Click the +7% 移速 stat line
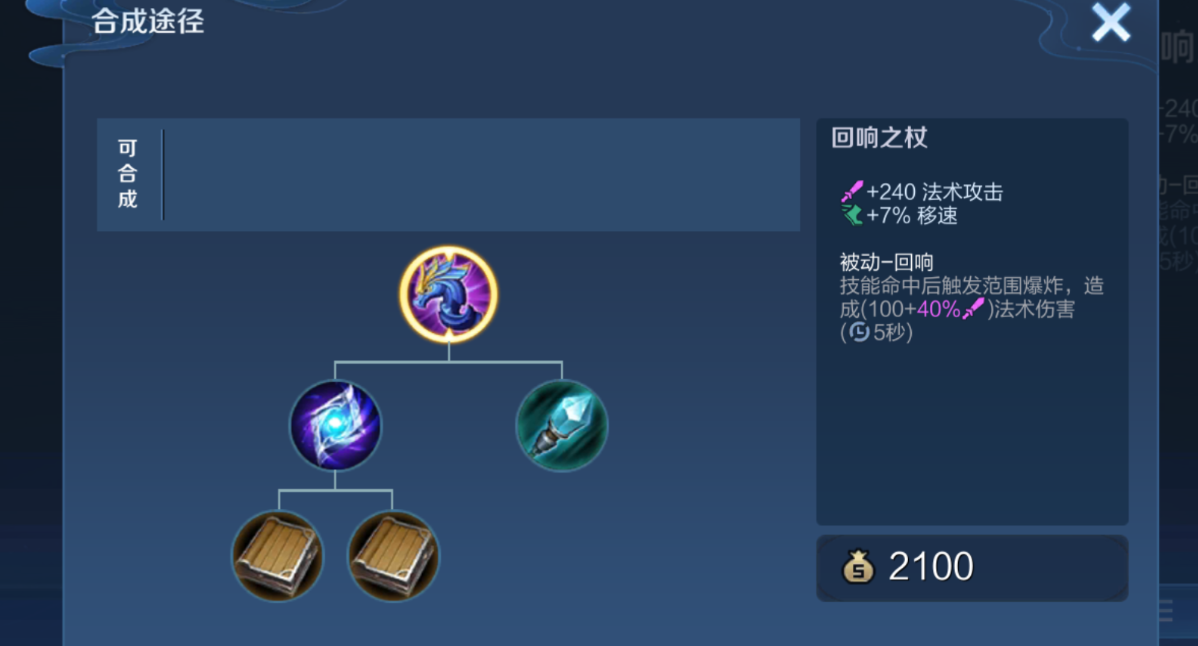This screenshot has width=1198, height=646. [x=899, y=215]
